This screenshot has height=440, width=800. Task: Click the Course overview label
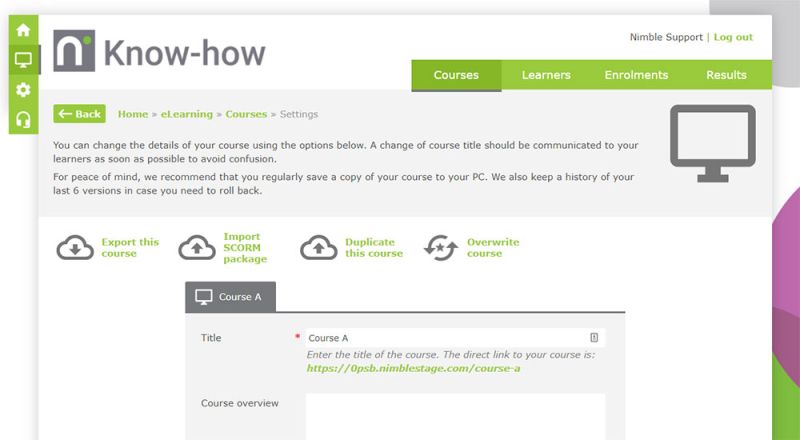(240, 403)
